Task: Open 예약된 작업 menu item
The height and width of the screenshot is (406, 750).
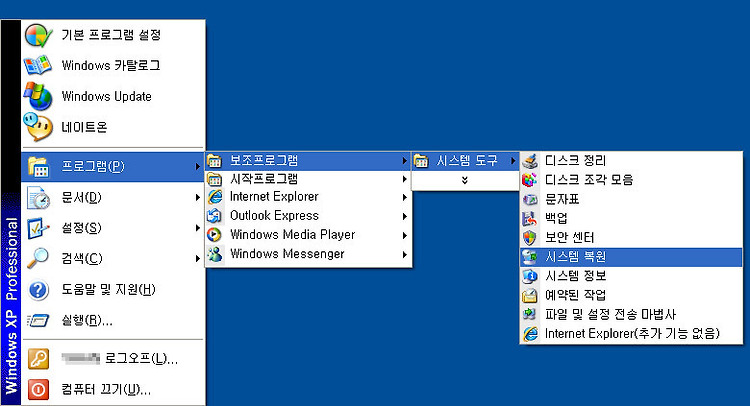Action: click(631, 296)
